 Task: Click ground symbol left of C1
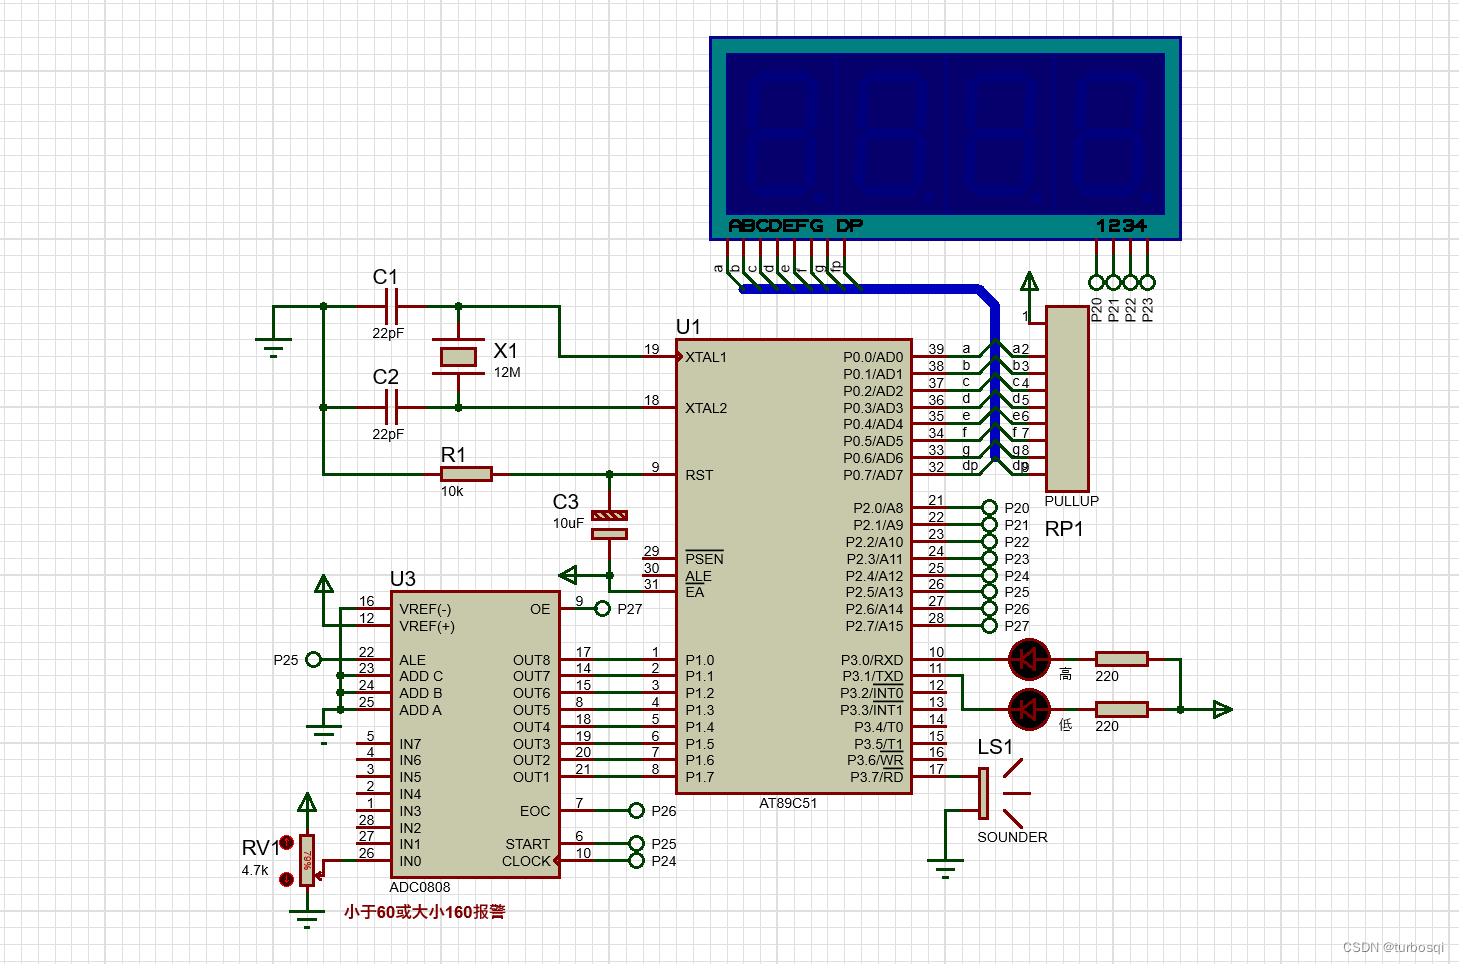pos(273,347)
